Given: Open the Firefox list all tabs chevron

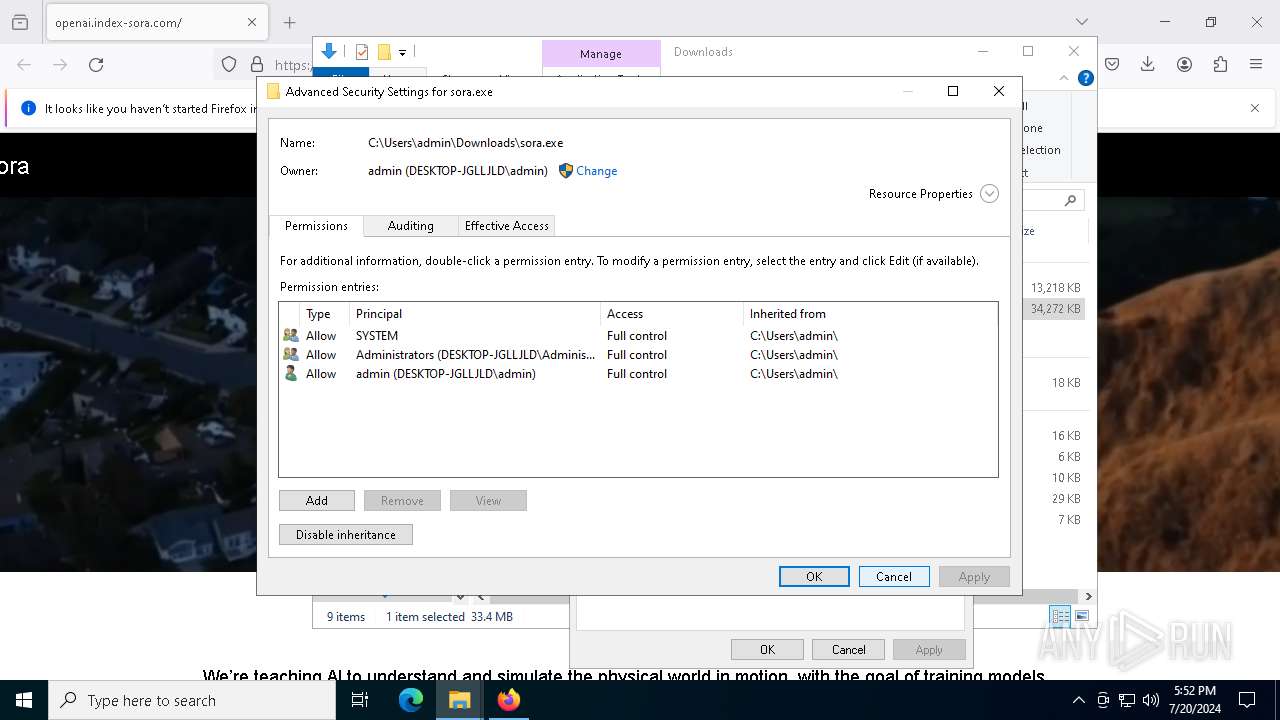Looking at the screenshot, I should [x=1082, y=22].
